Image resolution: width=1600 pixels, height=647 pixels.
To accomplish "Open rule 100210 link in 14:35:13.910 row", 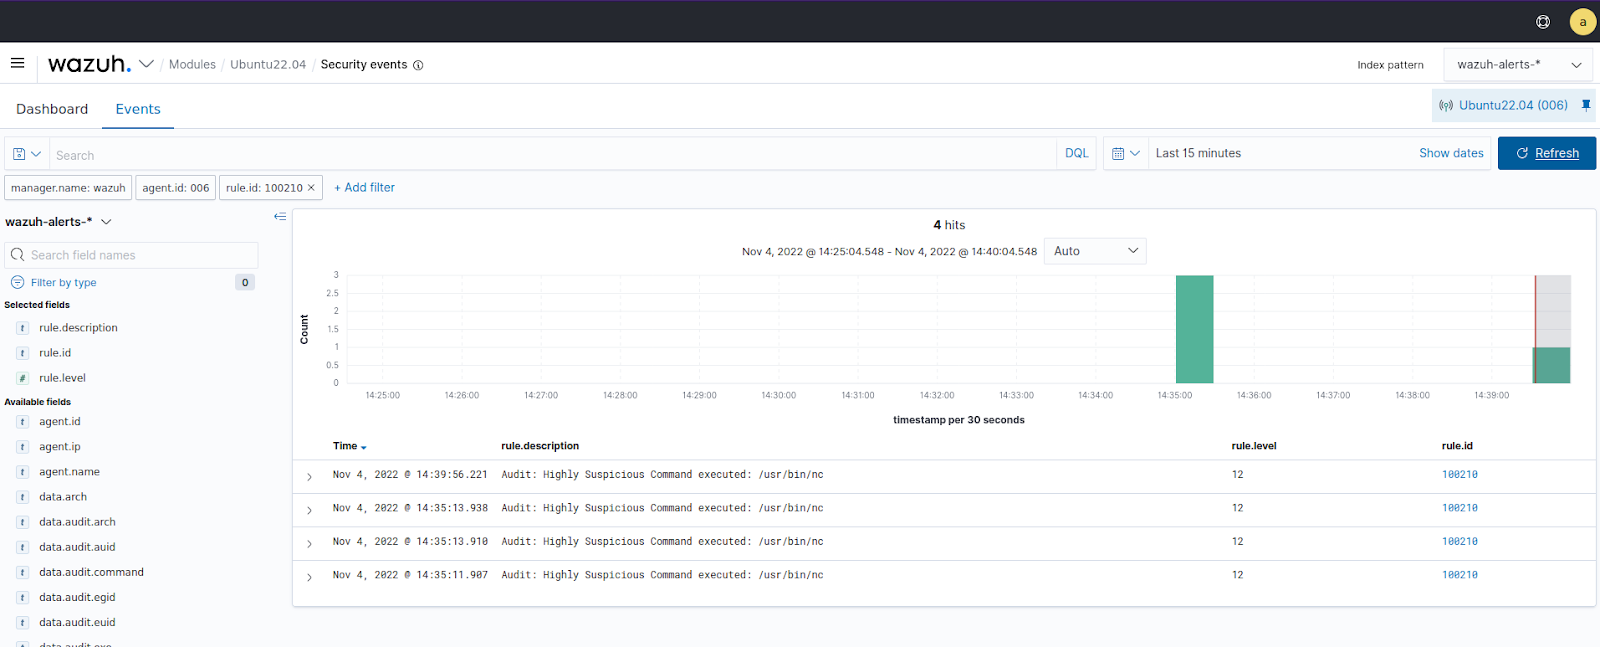I will pos(1459,542).
